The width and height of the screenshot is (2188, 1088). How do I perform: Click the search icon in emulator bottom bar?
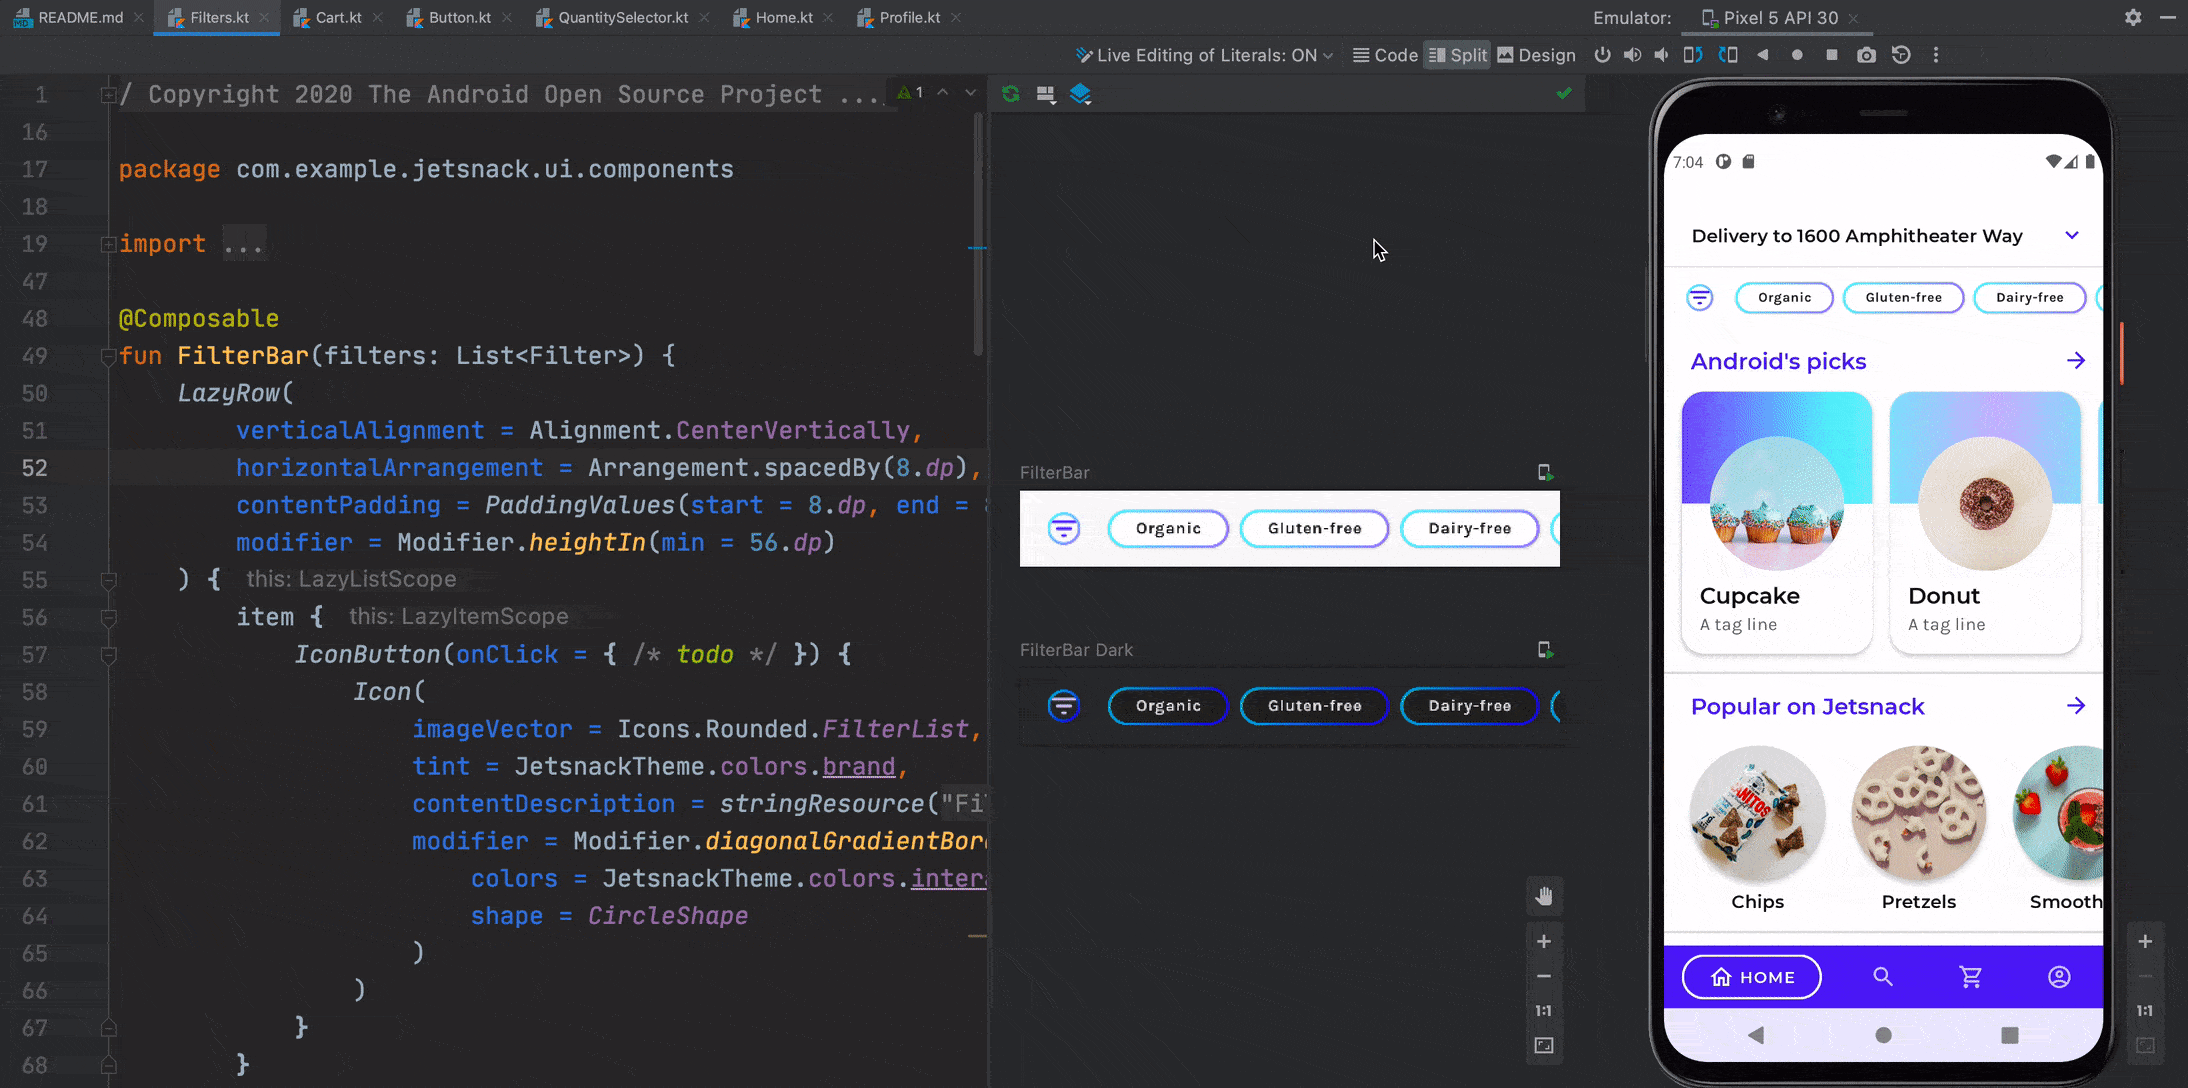(x=1884, y=976)
